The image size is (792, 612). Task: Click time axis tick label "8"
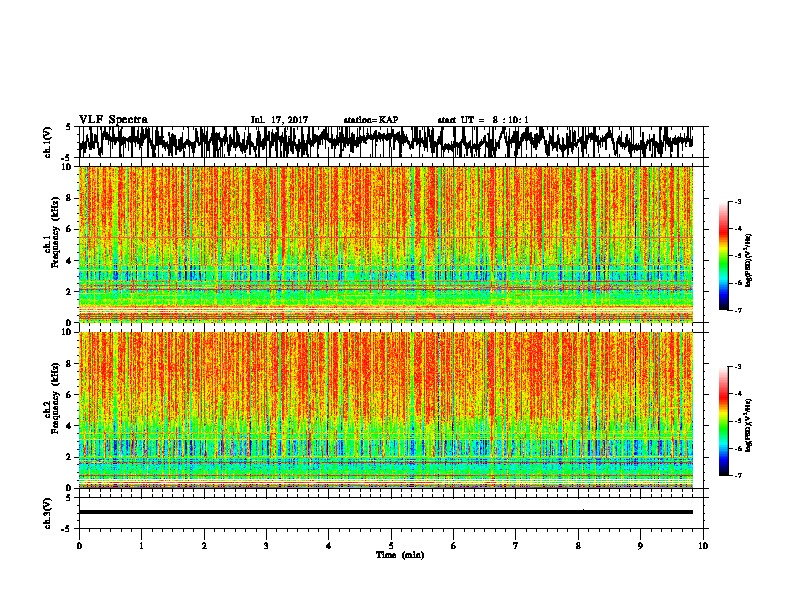(578, 546)
